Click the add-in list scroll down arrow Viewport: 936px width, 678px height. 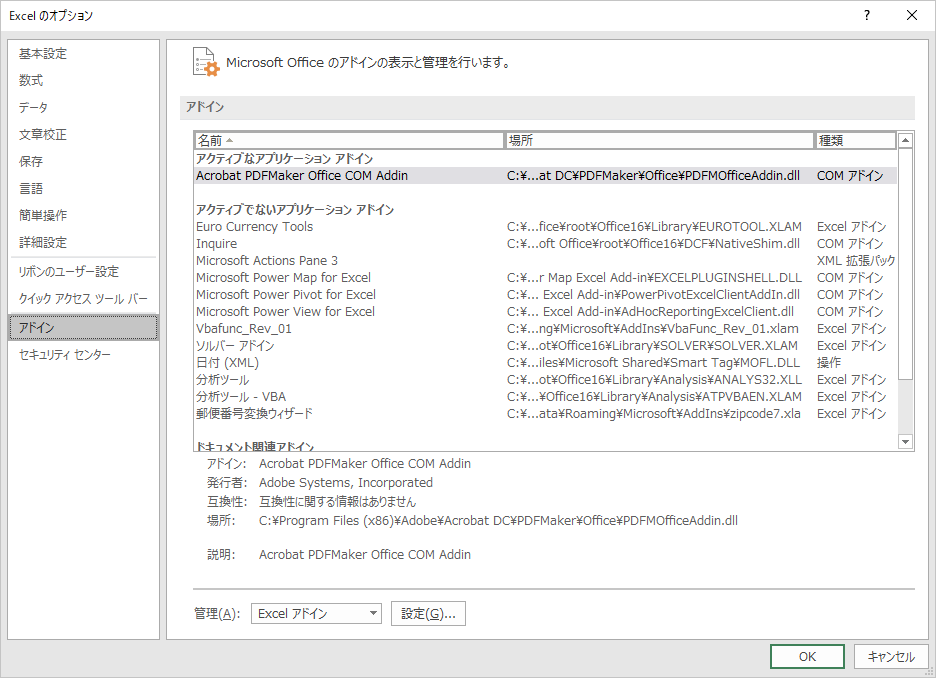coord(906,442)
